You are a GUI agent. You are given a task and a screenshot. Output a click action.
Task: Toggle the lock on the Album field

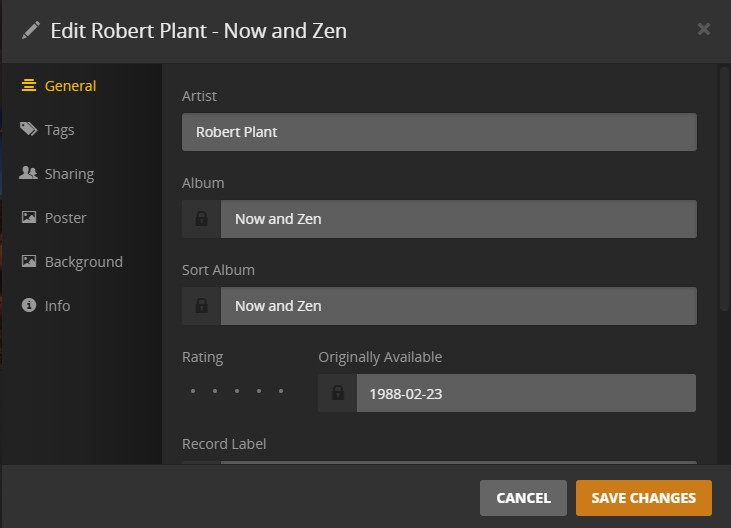(x=201, y=219)
